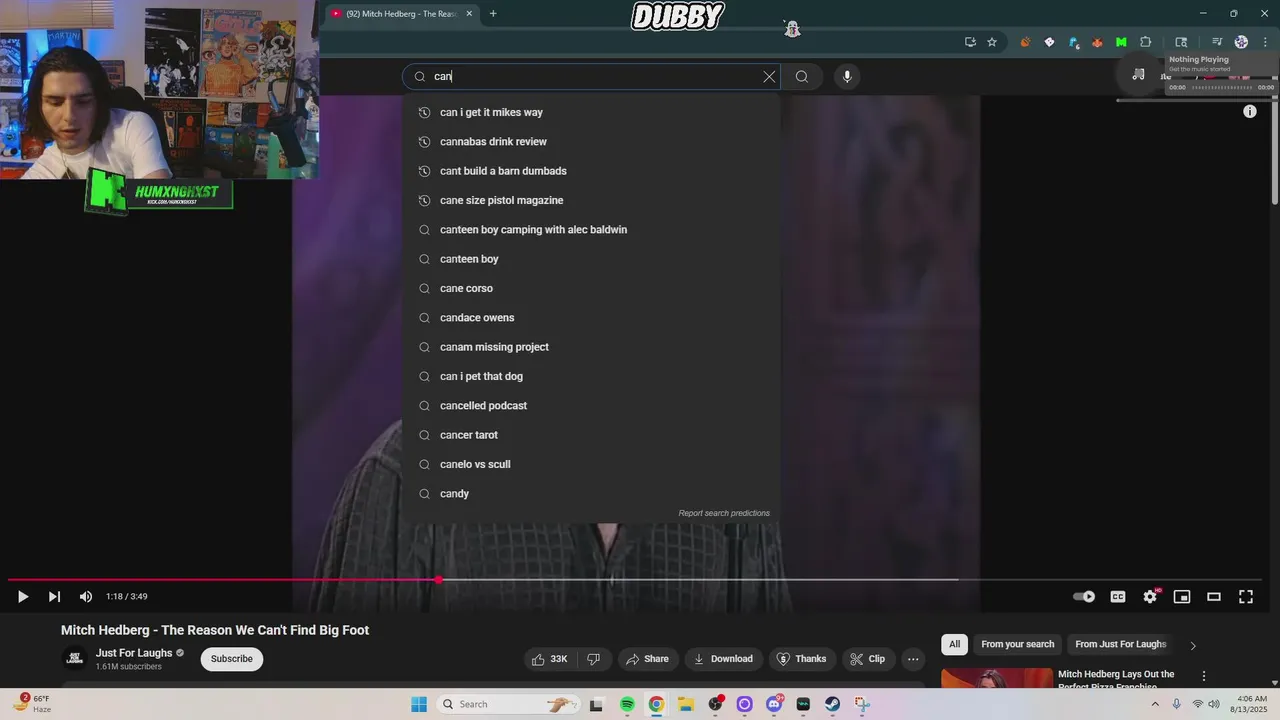Select suggestion cancelled podcast
Screen dimensions: 1280x720
click(591, 406)
